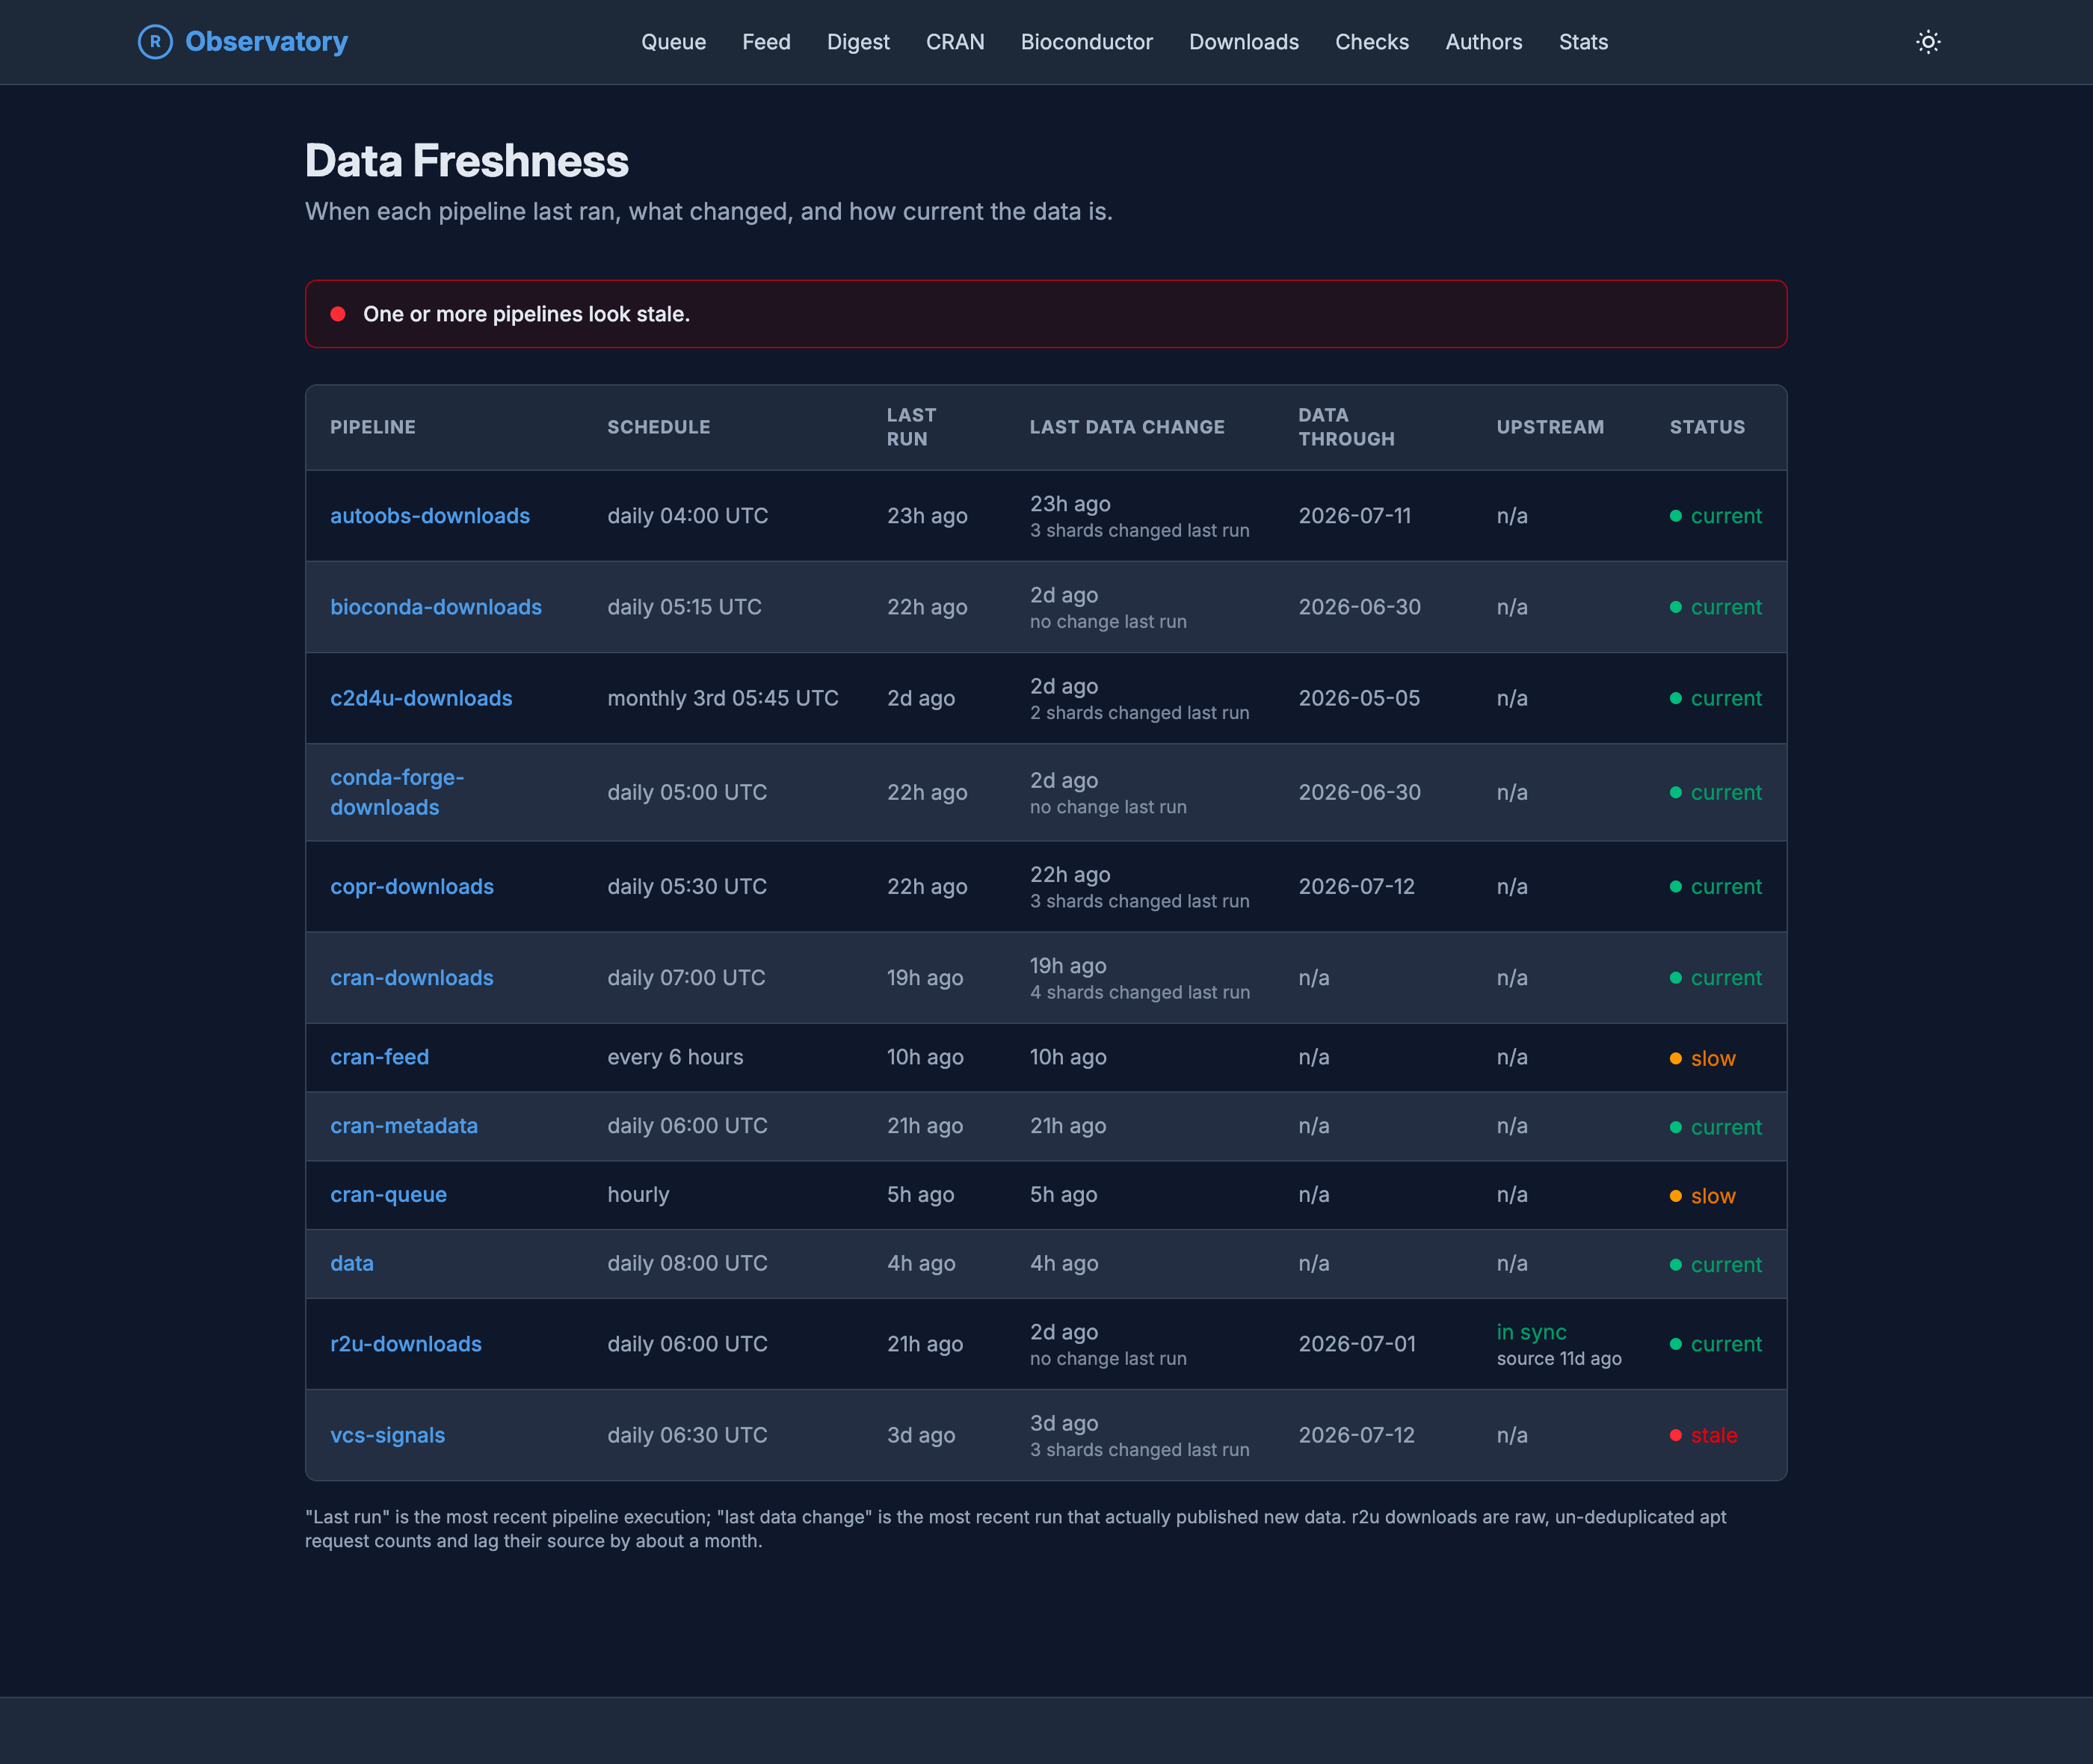Click the orange slow status dot for cran-queue
Screen dimensions: 2093x1764
pyautogui.click(x=1676, y=1196)
